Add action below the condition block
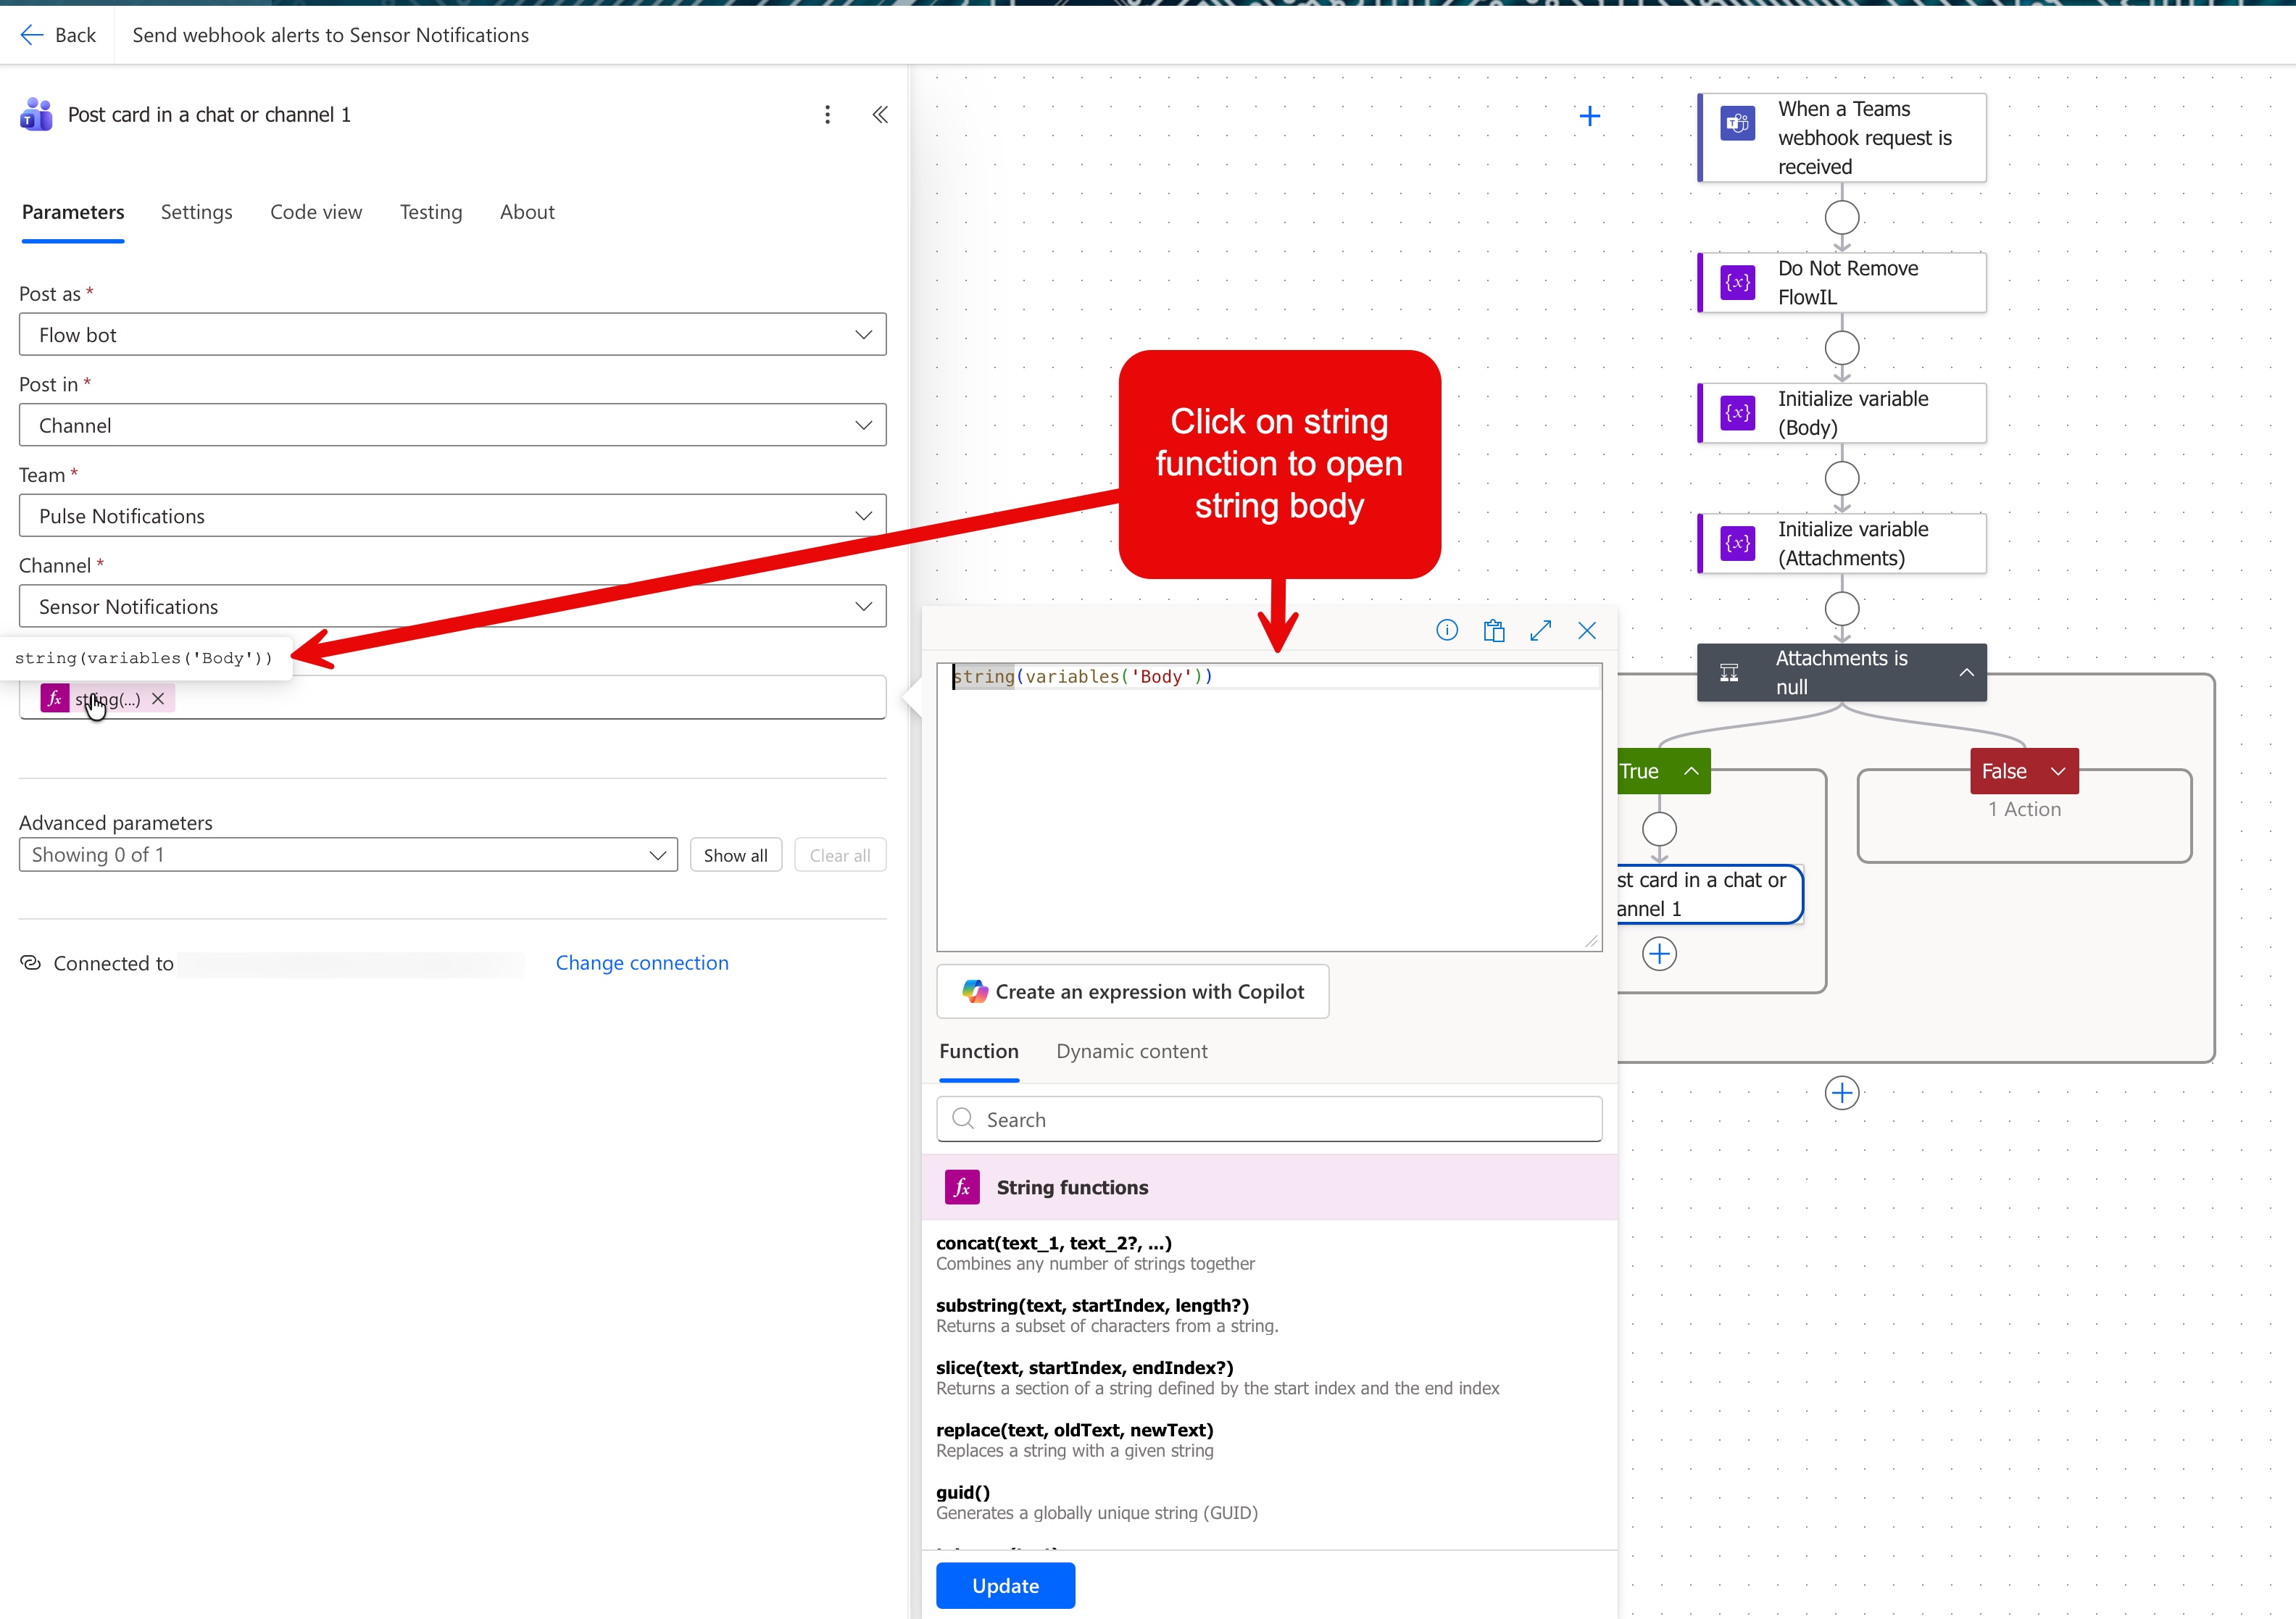Screen dimensions: 2296x1619 pos(1842,1093)
